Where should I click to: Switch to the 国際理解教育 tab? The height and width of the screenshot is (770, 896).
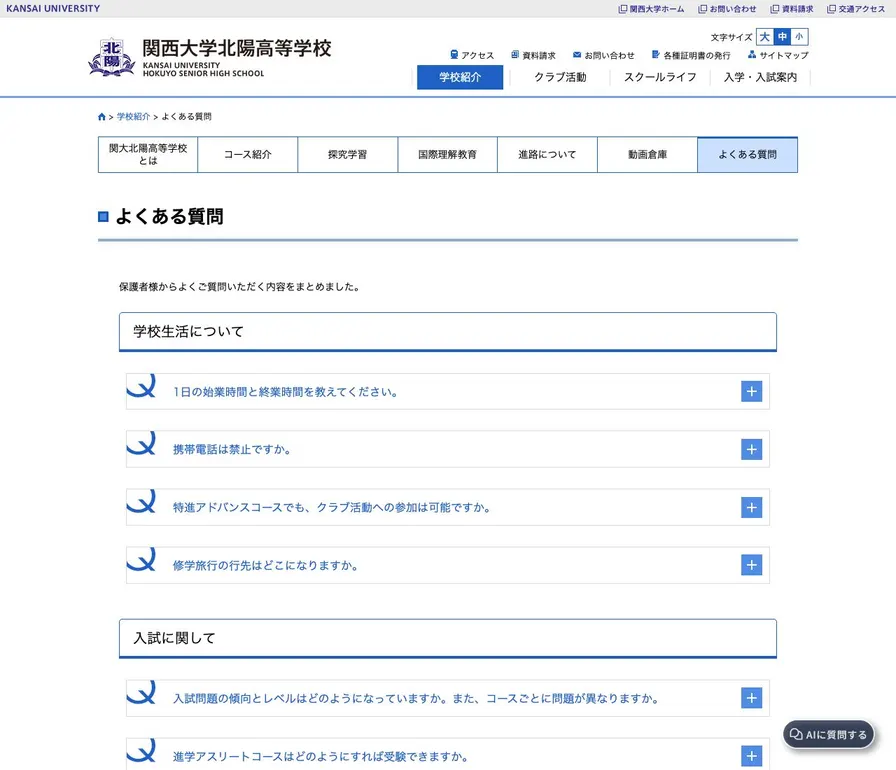tap(447, 154)
